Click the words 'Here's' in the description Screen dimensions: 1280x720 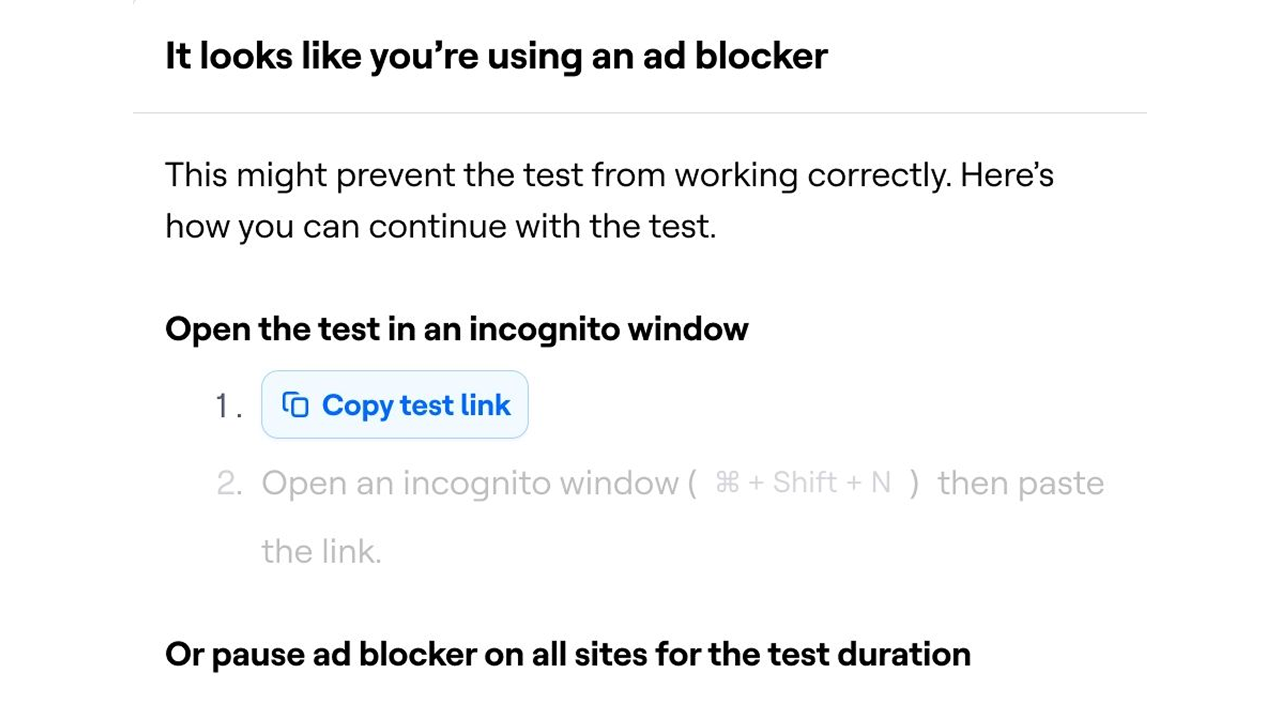(1006, 176)
